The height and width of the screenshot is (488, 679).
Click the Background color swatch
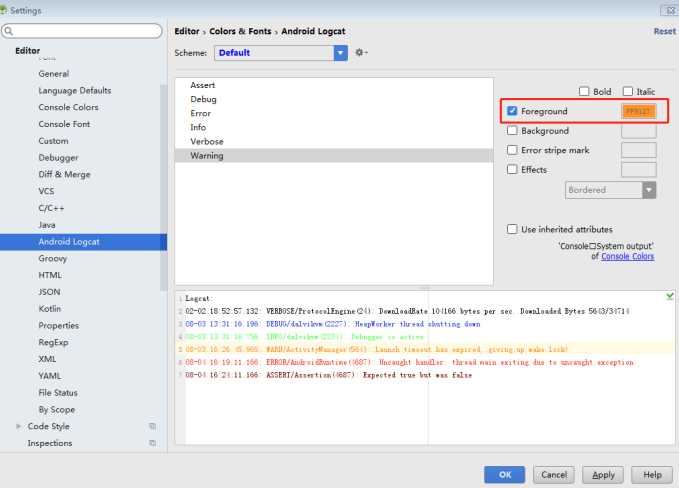point(639,131)
